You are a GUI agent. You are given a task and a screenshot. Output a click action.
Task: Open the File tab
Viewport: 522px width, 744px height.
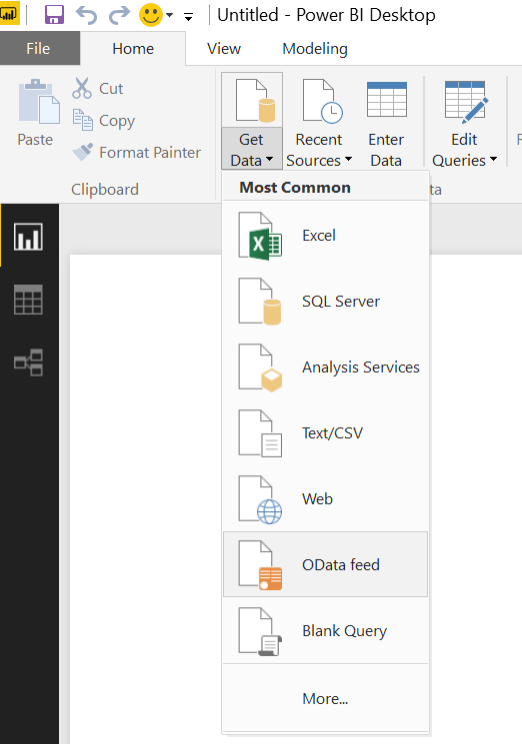tap(38, 48)
